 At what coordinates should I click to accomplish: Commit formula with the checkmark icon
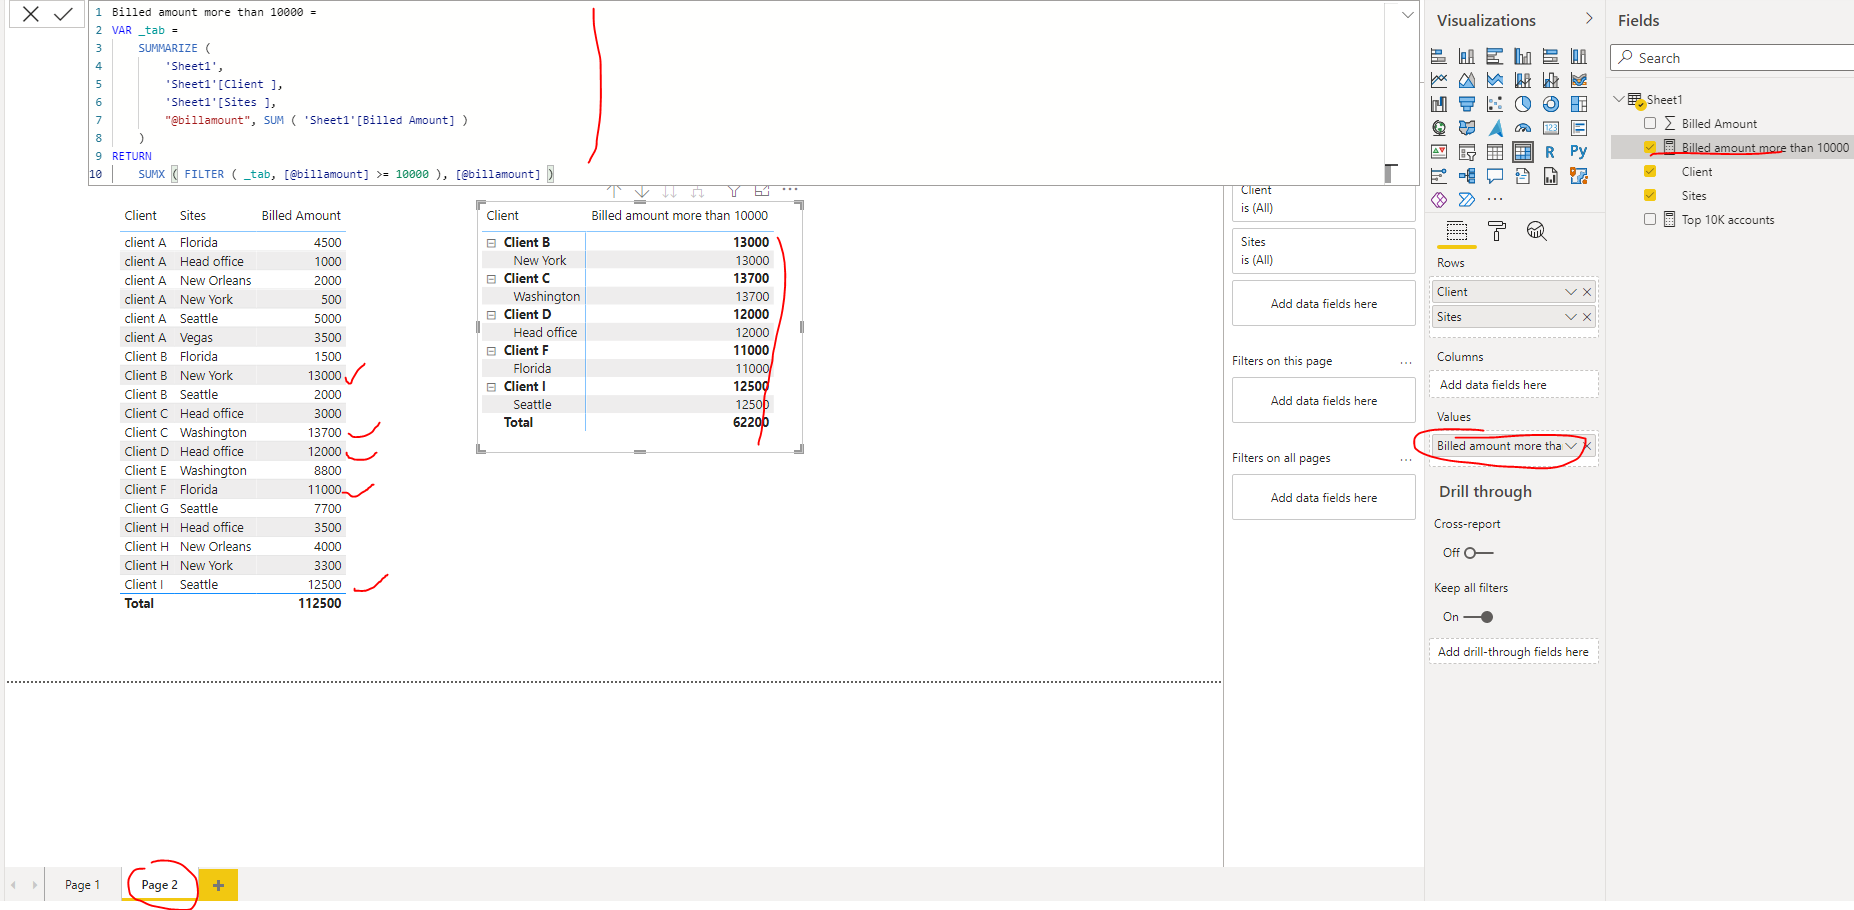click(63, 14)
